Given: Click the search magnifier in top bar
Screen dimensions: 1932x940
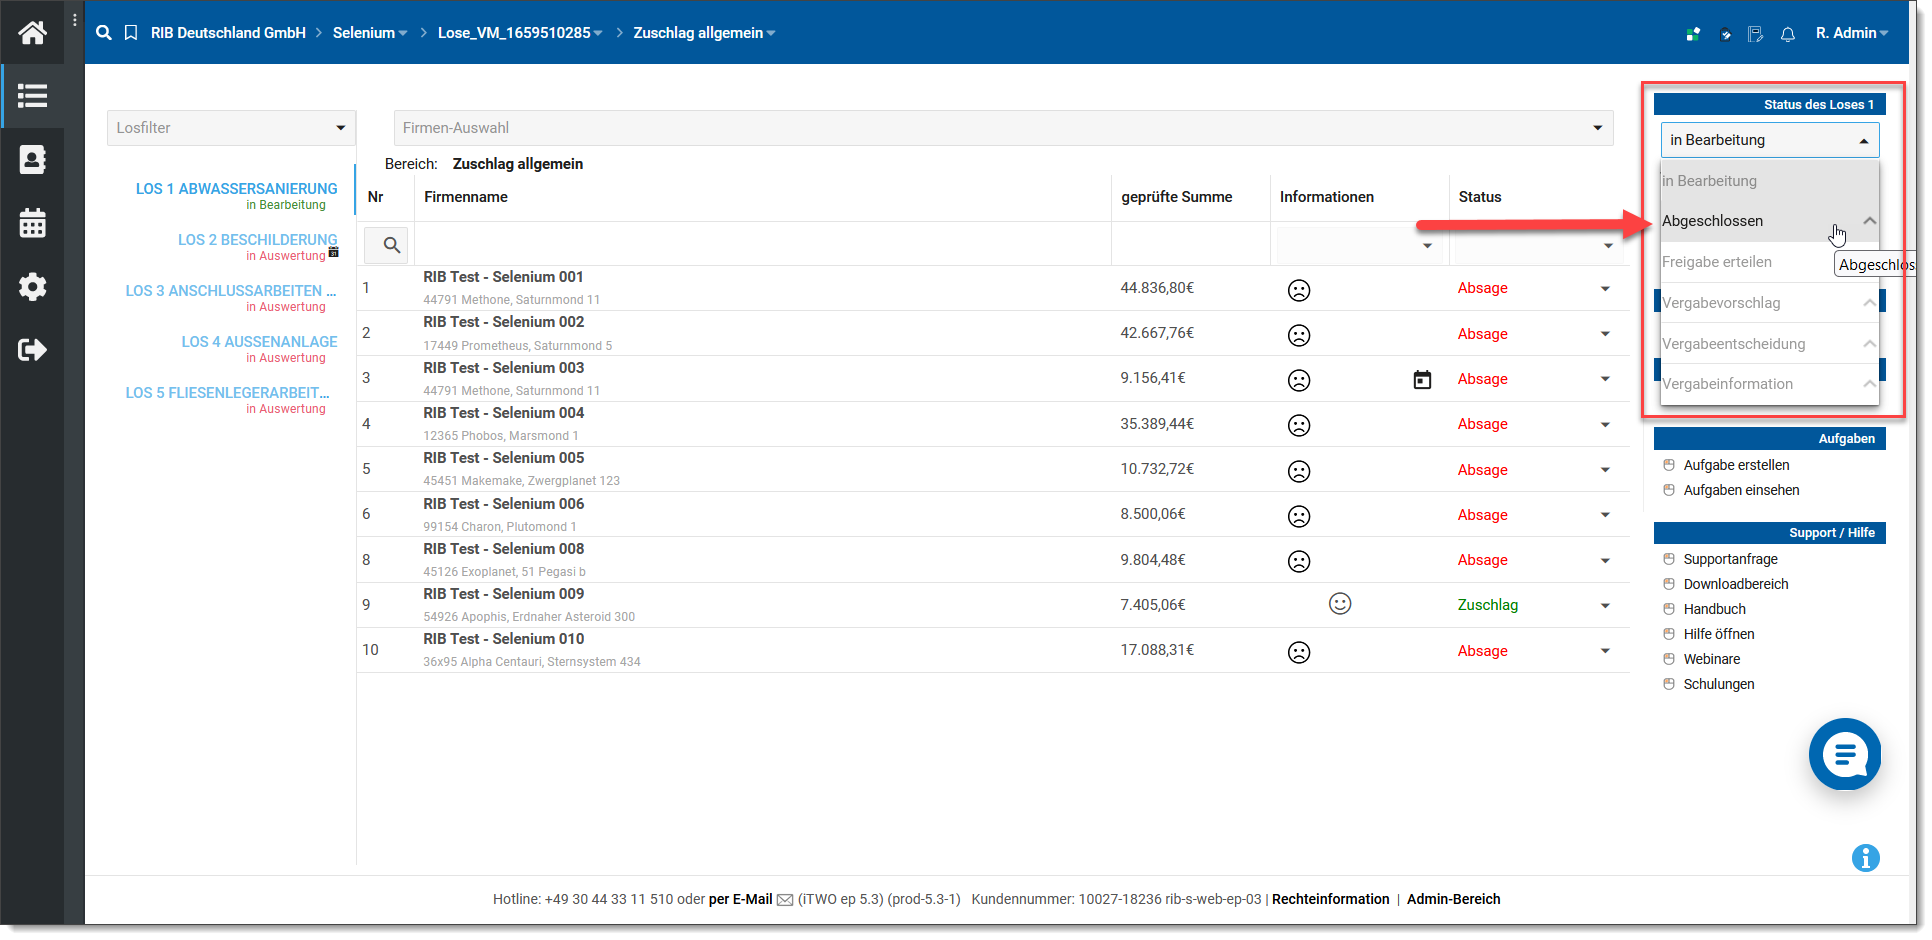Looking at the screenshot, I should [x=104, y=33].
